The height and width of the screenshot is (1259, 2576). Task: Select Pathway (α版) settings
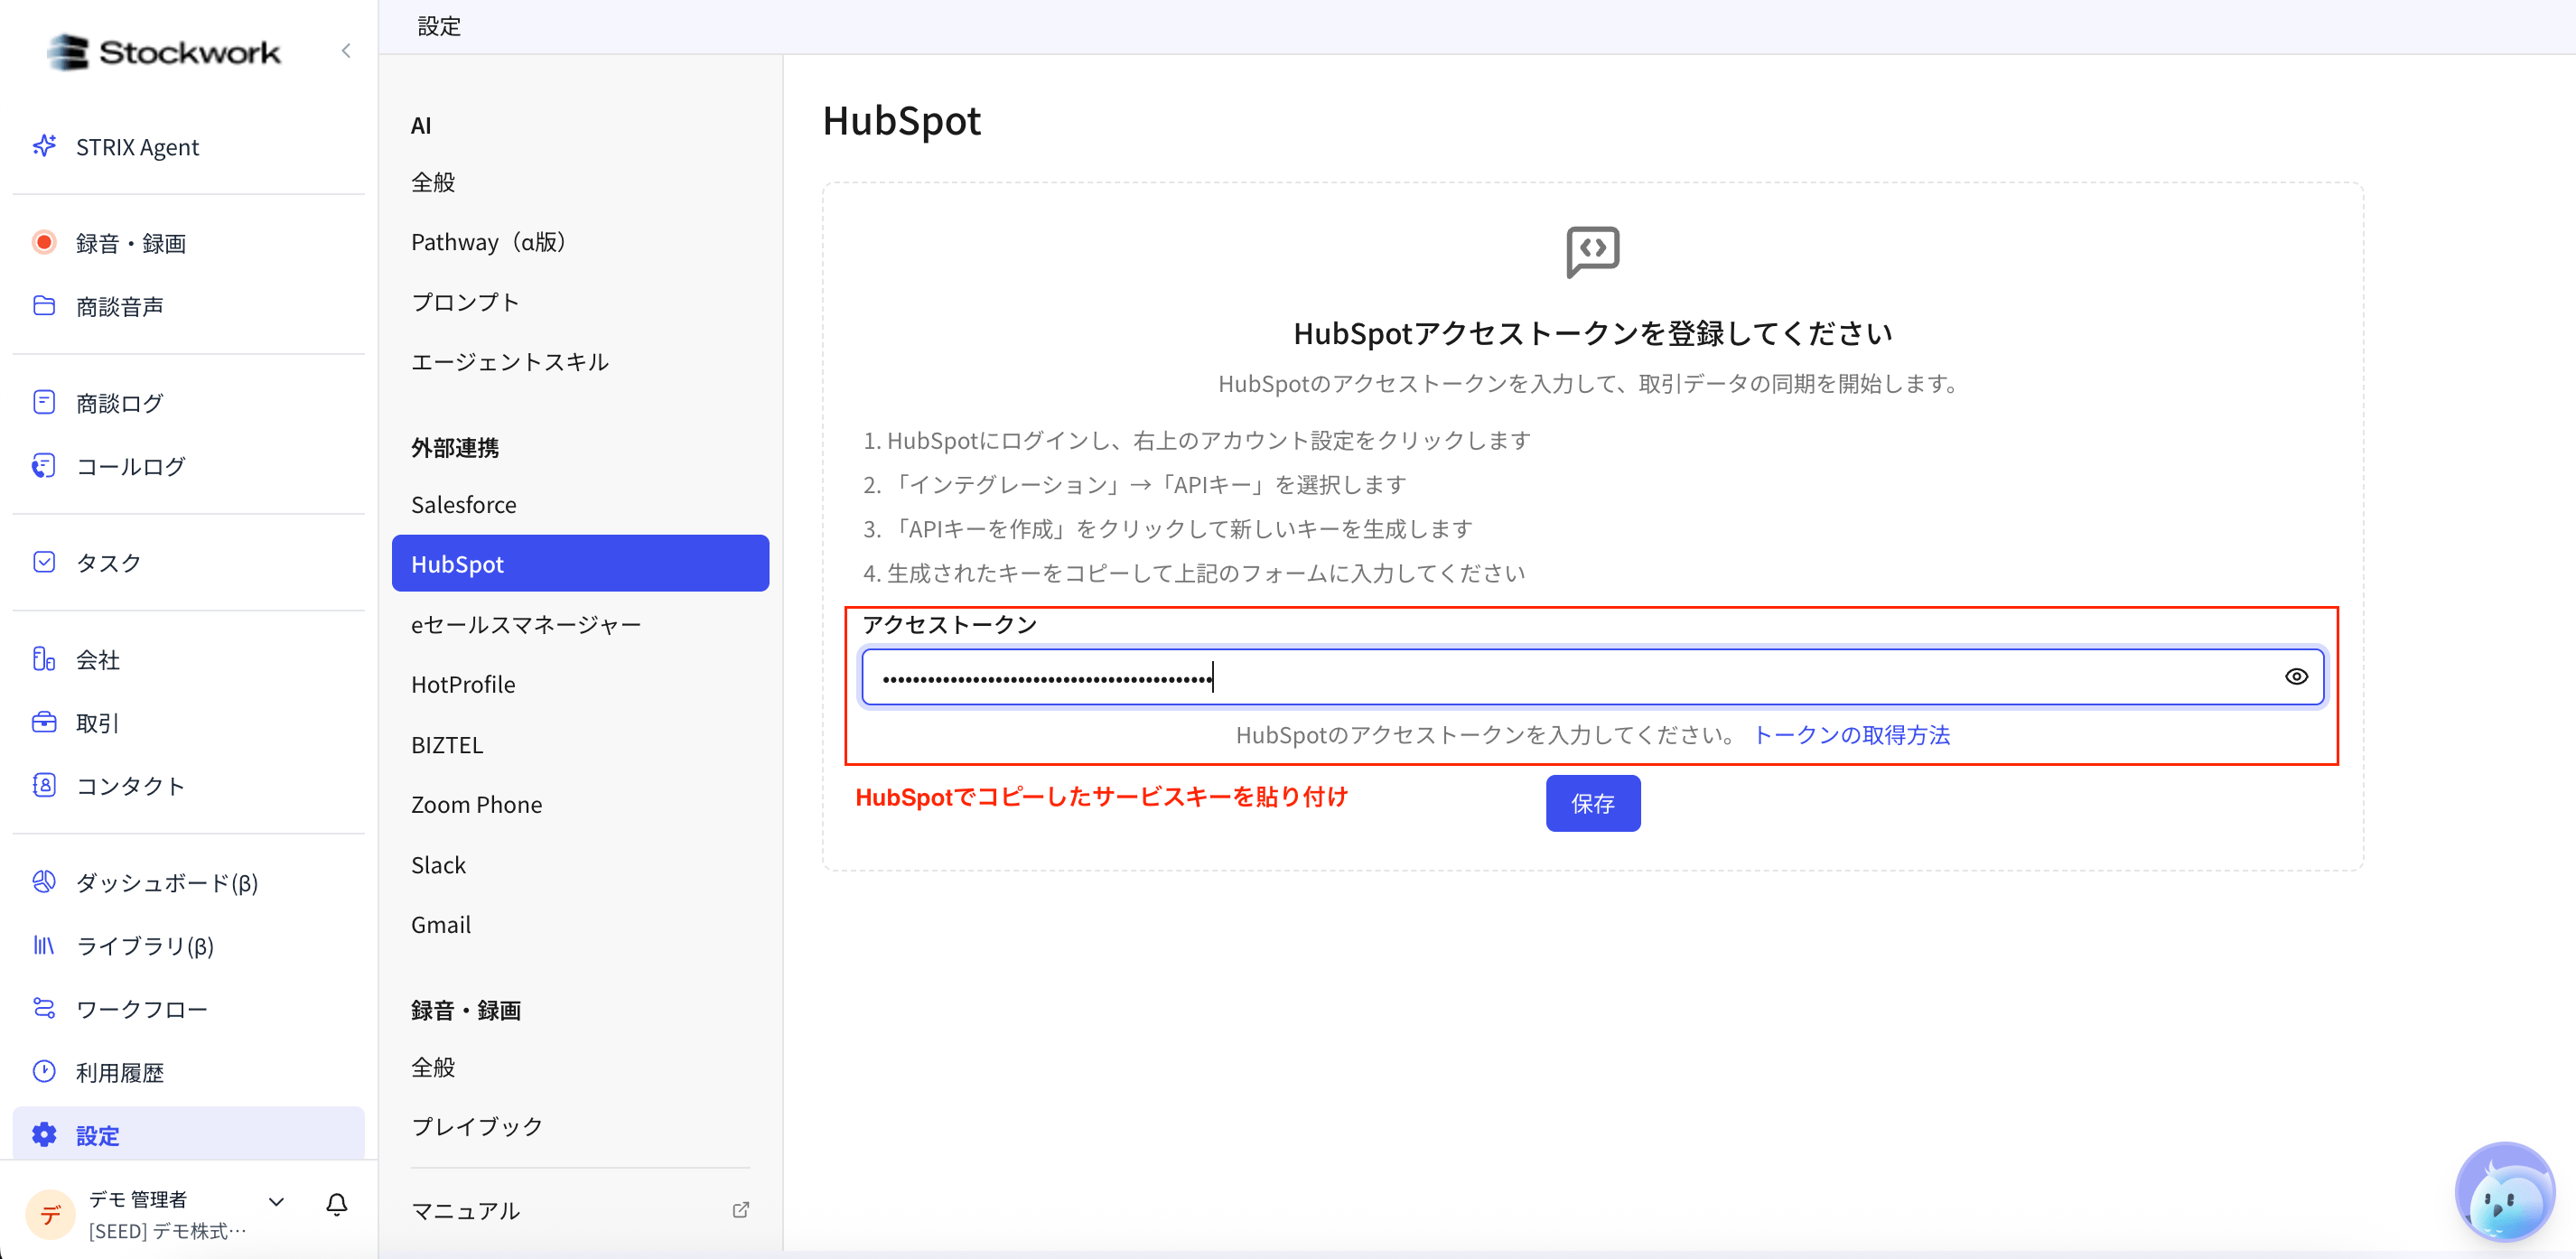(x=489, y=242)
